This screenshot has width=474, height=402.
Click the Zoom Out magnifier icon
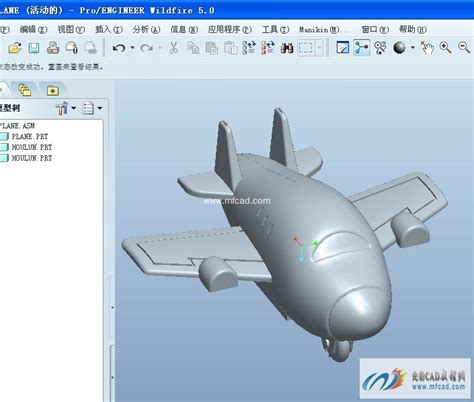(464, 48)
